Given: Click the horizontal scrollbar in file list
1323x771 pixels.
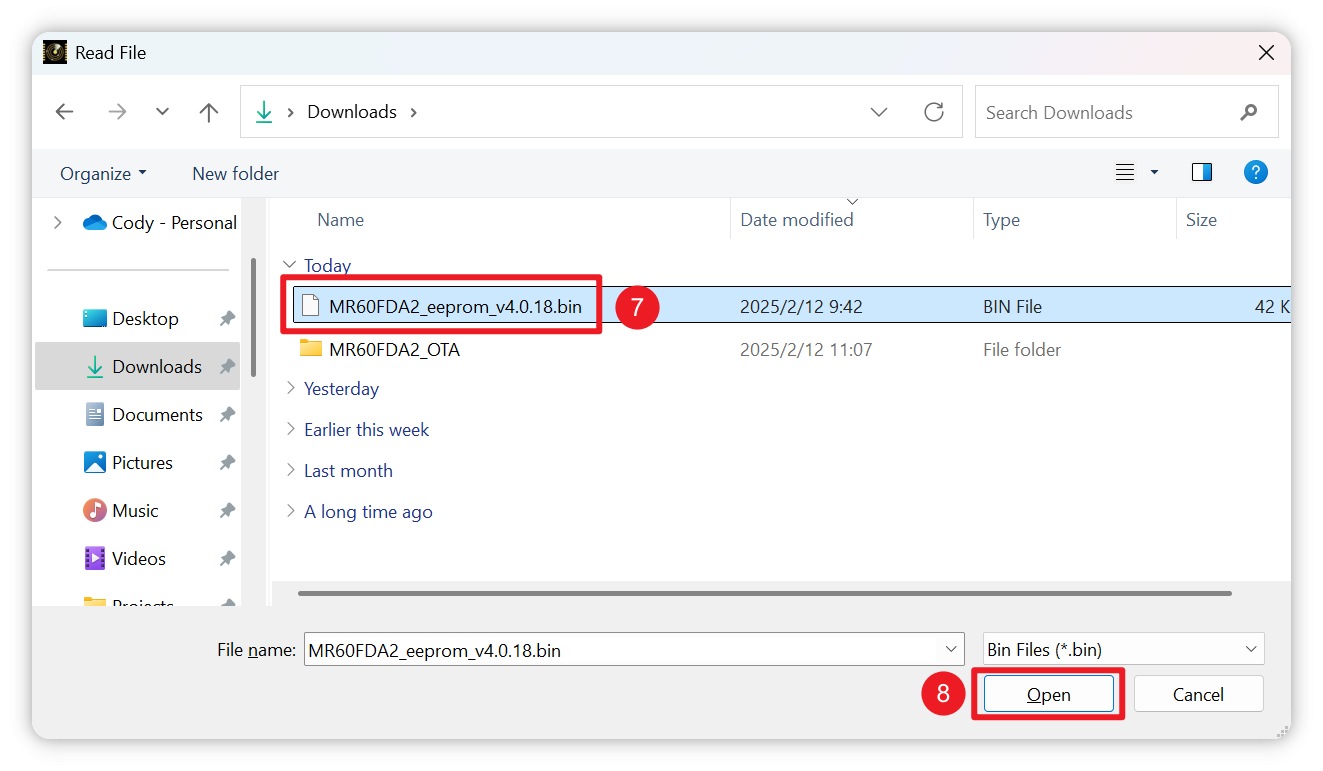Looking at the screenshot, I should [x=764, y=593].
